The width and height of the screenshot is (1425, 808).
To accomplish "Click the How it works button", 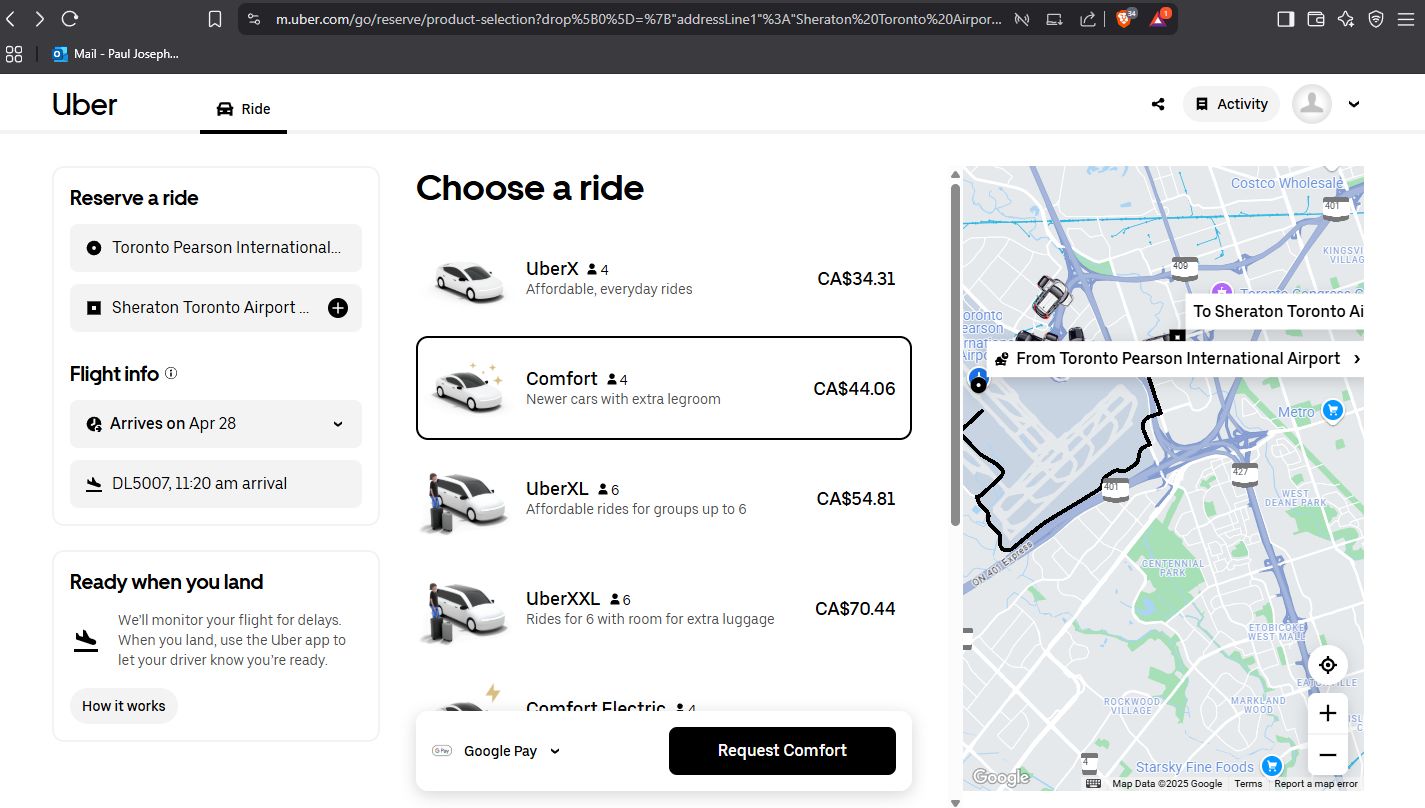I will (124, 706).
